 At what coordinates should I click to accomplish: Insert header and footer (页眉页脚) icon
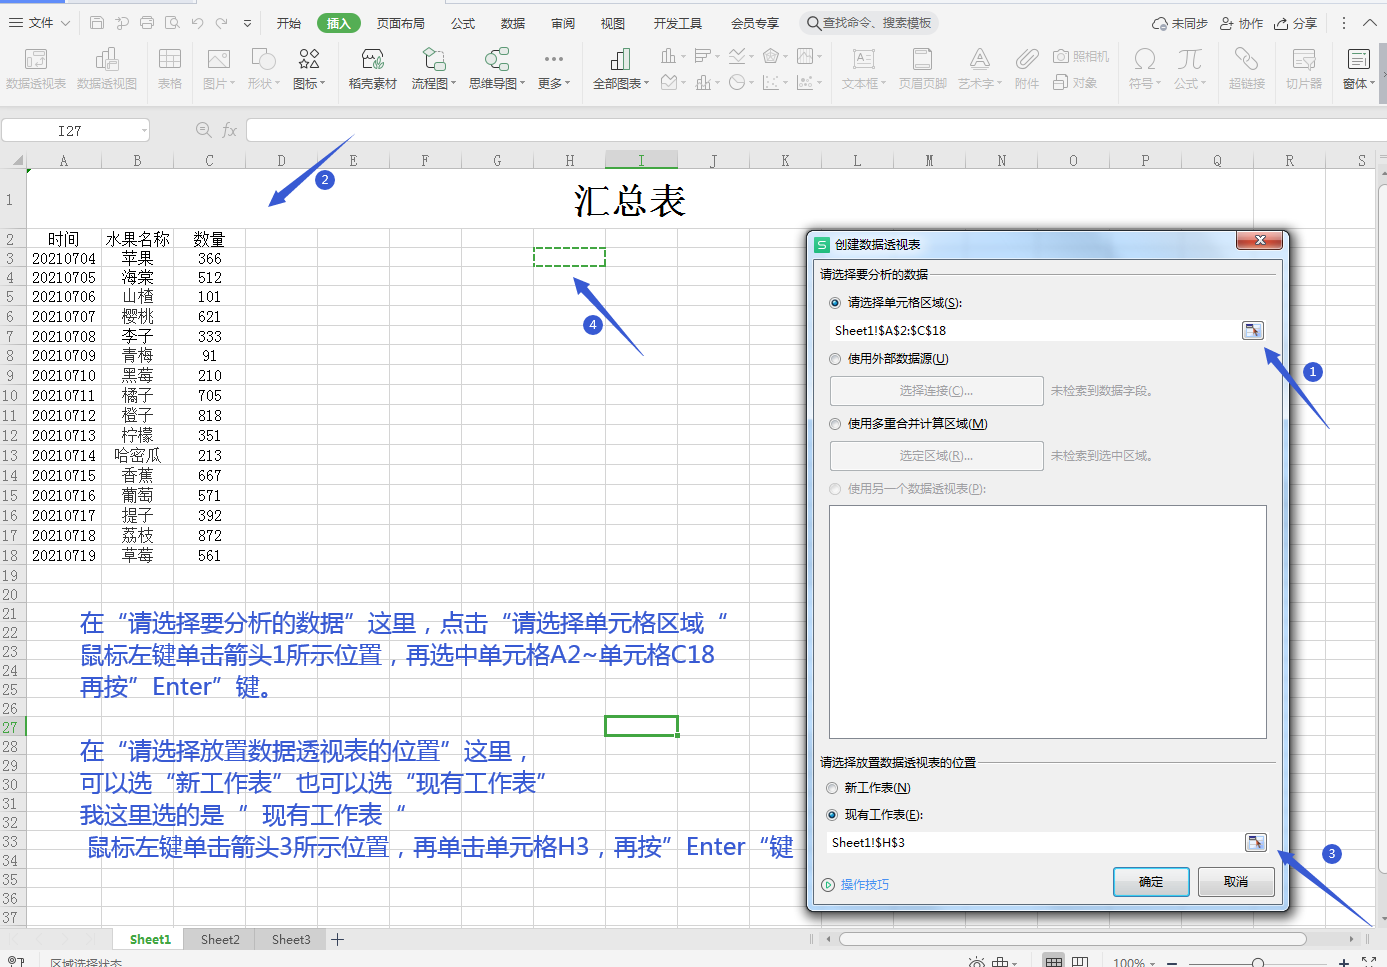tap(922, 68)
